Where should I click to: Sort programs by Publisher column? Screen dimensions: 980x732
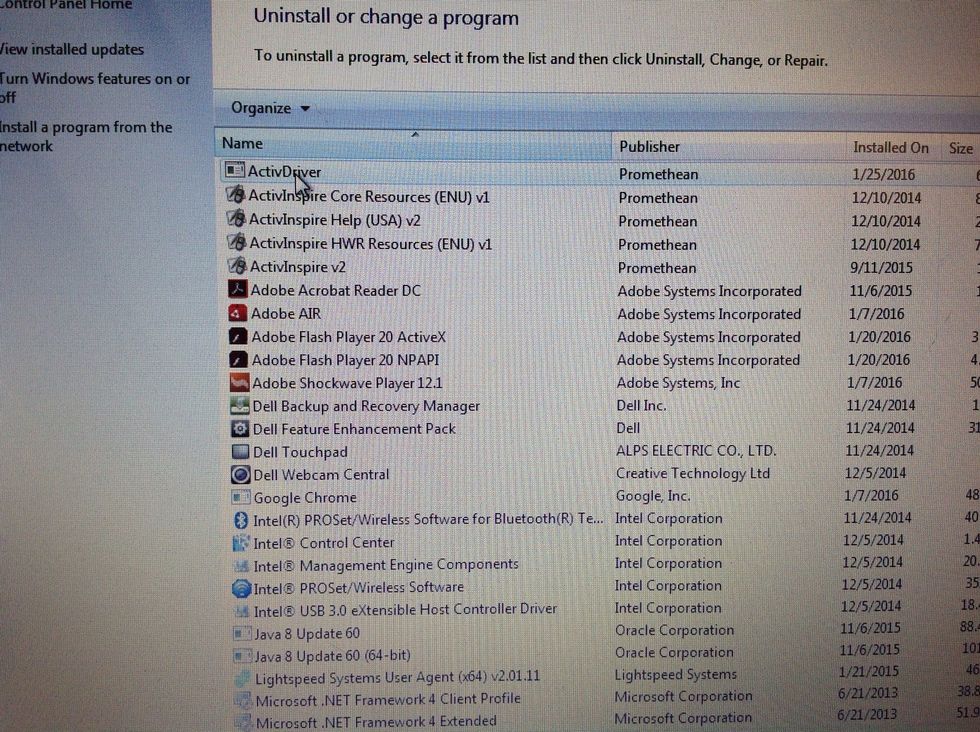649,147
